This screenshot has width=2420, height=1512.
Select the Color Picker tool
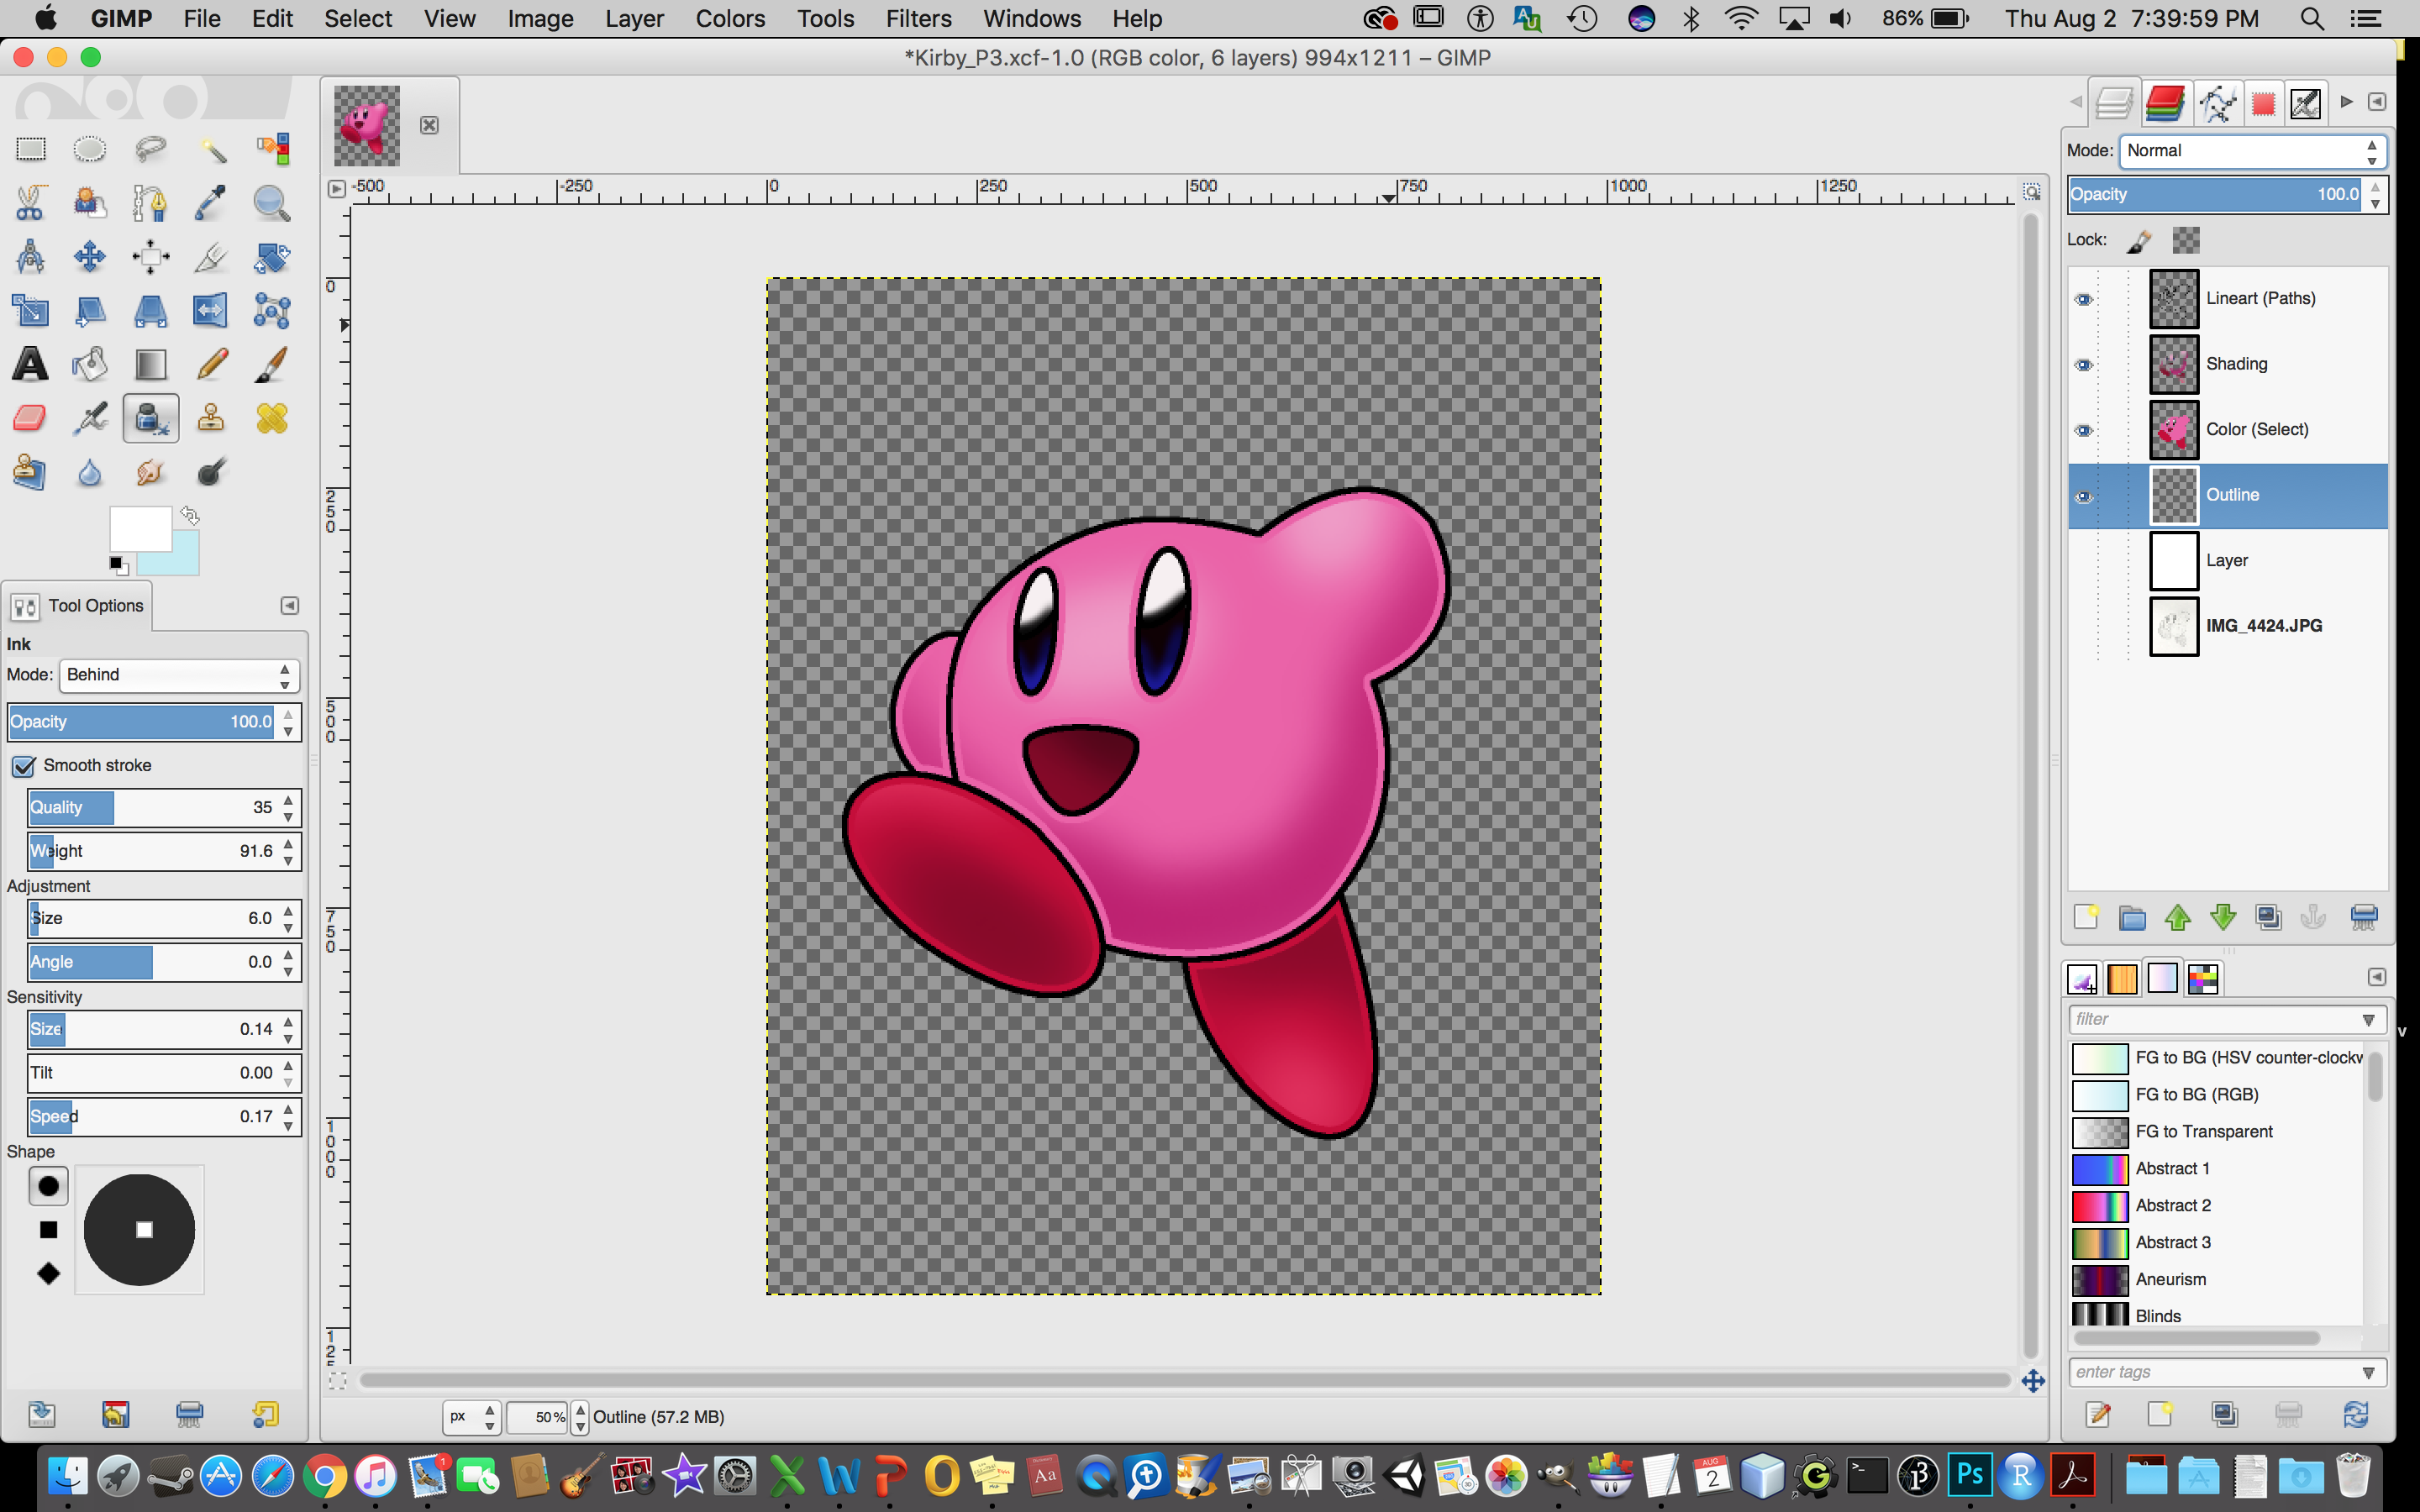pos(211,203)
